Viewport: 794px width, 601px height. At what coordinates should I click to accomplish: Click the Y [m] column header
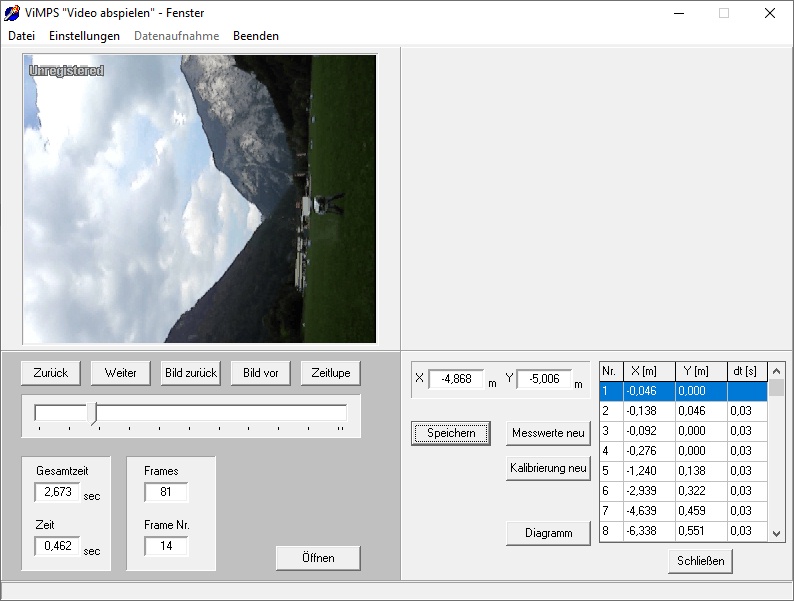701,371
